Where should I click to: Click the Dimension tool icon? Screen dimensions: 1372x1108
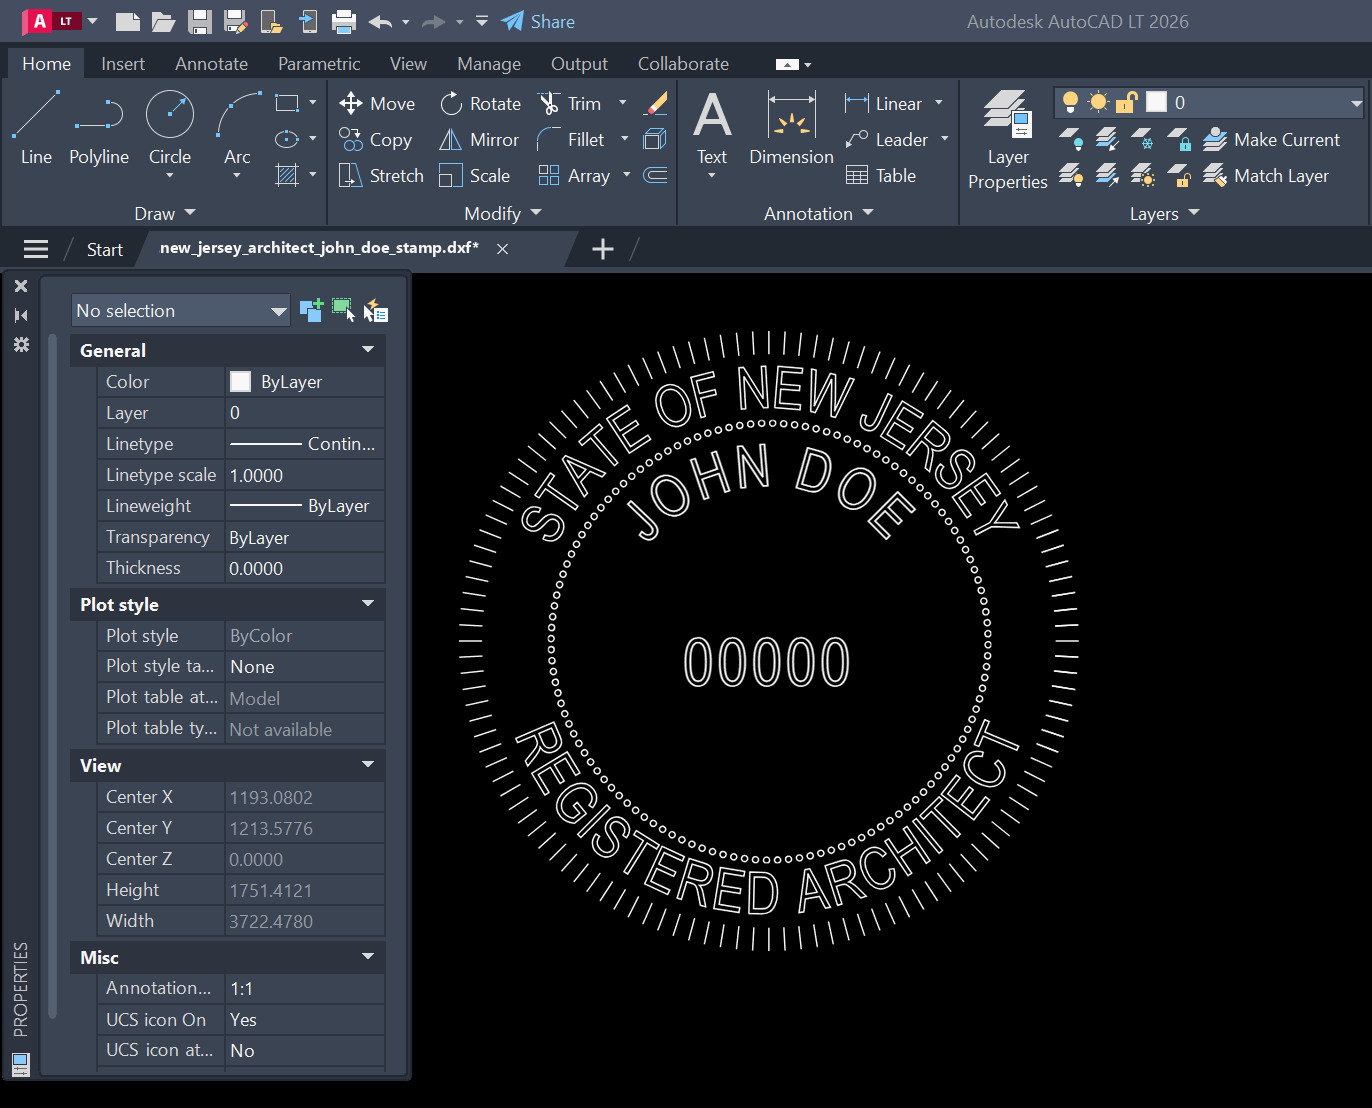click(791, 114)
